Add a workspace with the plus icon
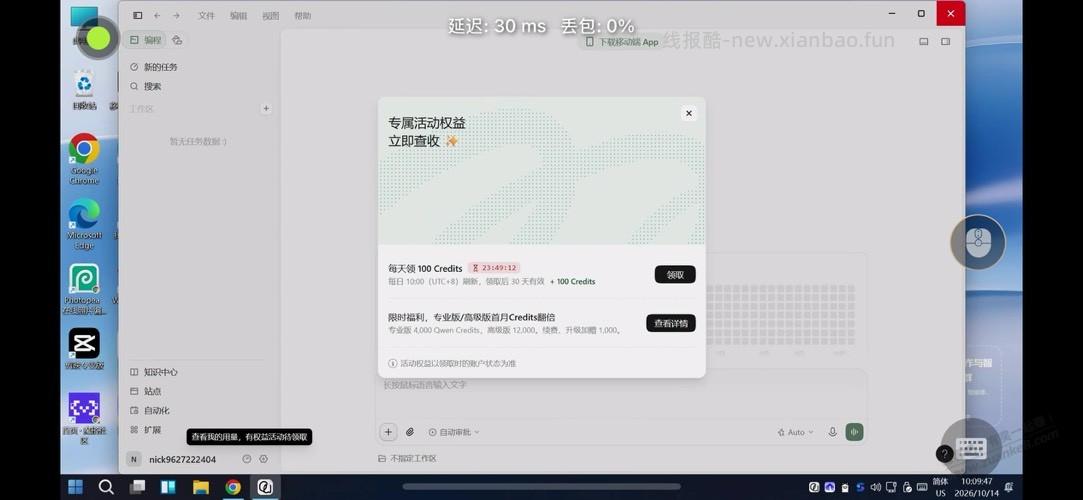This screenshot has width=1083, height=500. pyautogui.click(x=266, y=108)
